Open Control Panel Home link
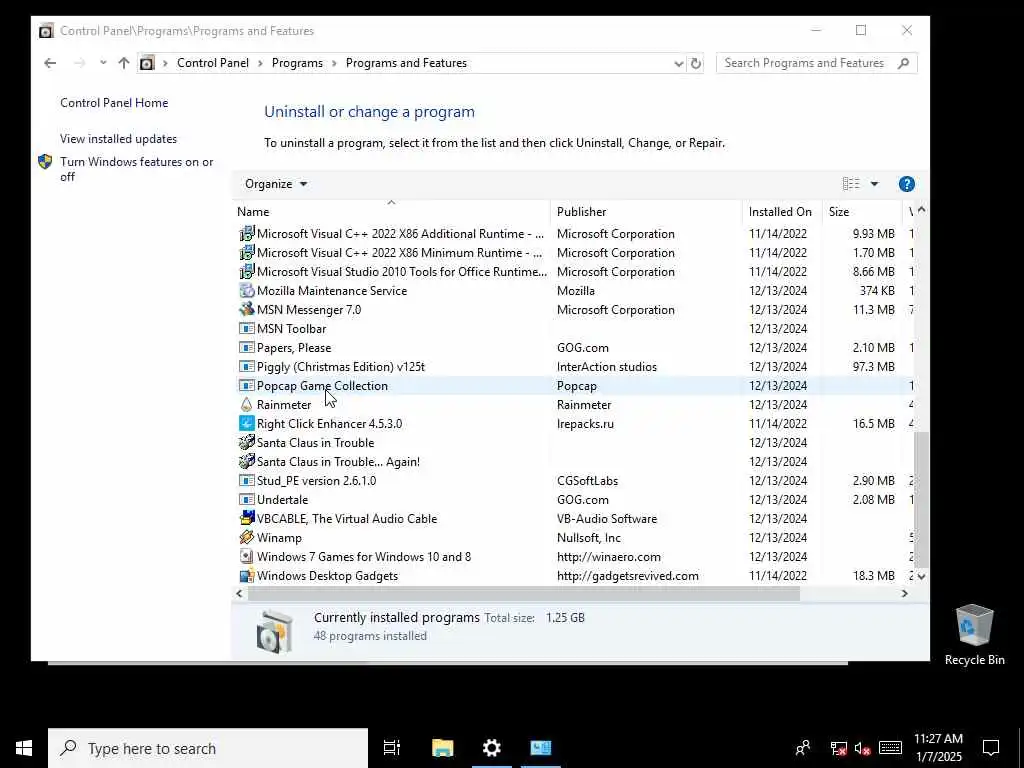 114,103
